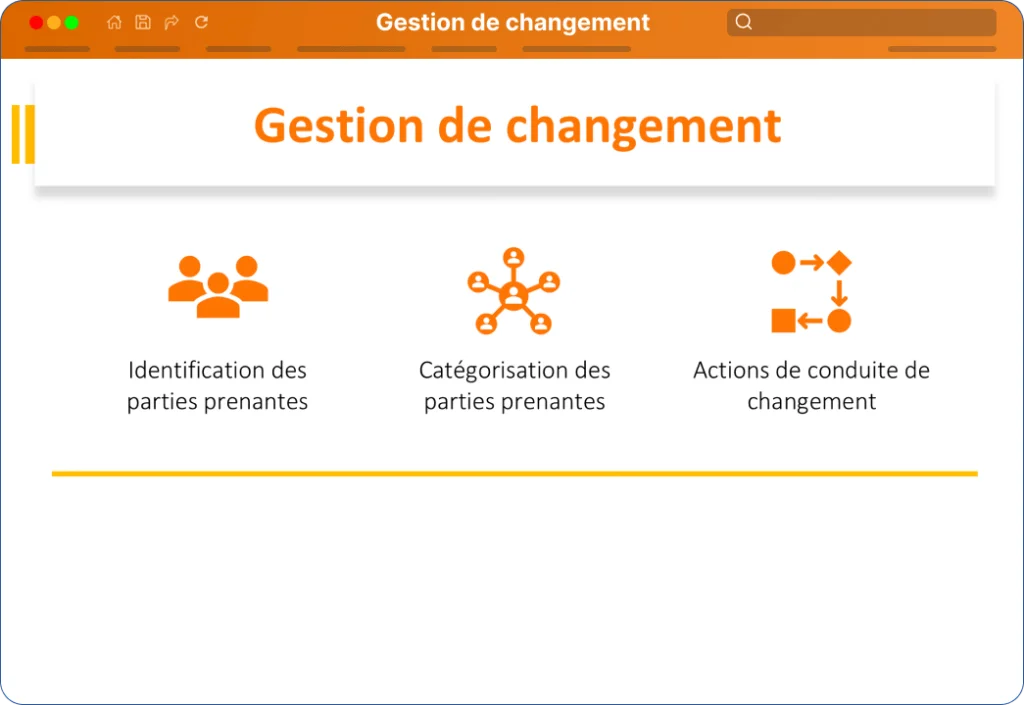Minimize window with yellow button
Viewport: 1024px width, 705px height.
point(54,23)
